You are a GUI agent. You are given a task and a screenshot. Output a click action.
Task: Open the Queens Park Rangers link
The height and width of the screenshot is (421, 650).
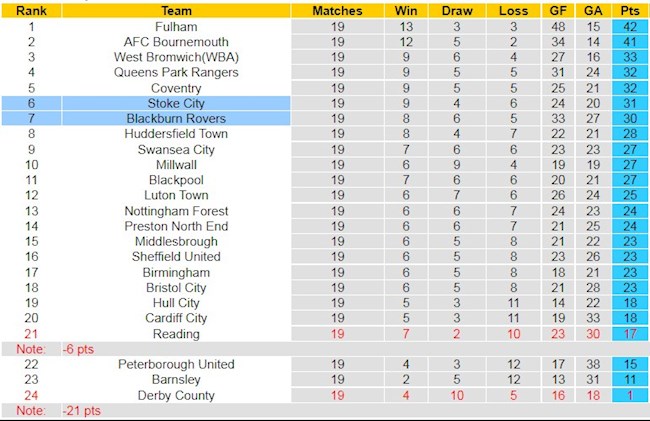[x=176, y=72]
